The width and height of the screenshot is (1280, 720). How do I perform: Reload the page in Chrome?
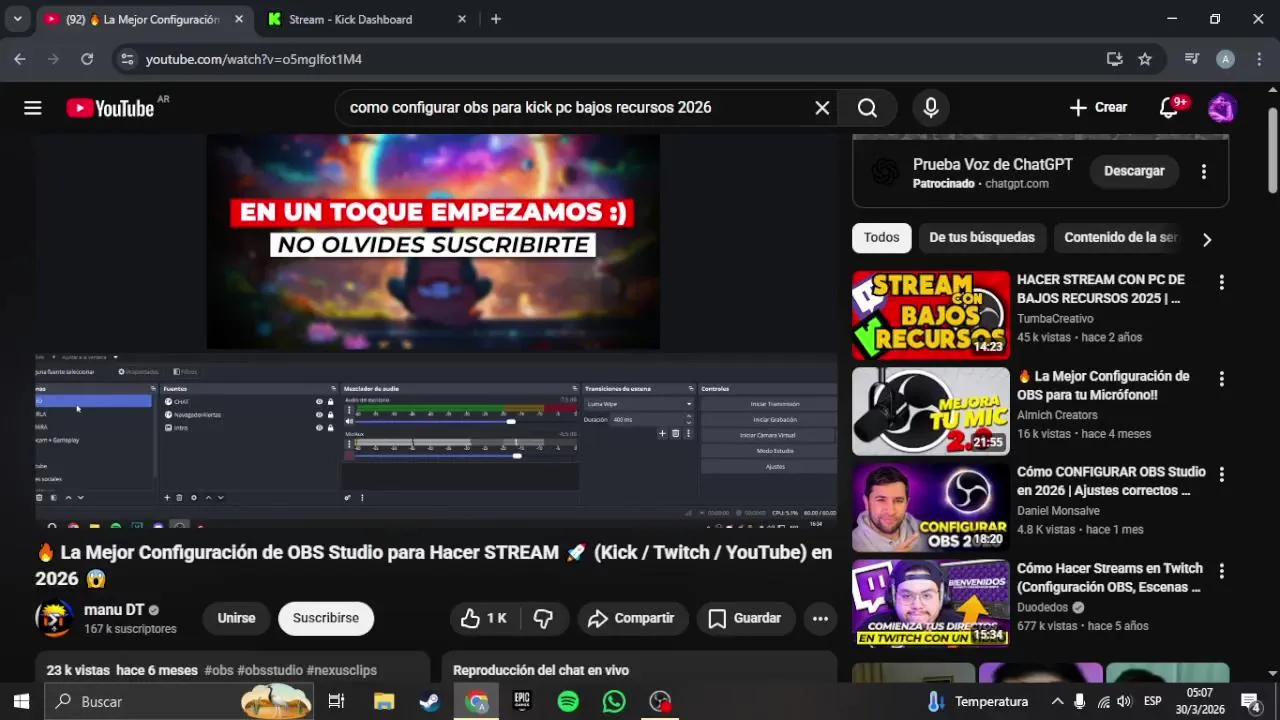(x=87, y=59)
